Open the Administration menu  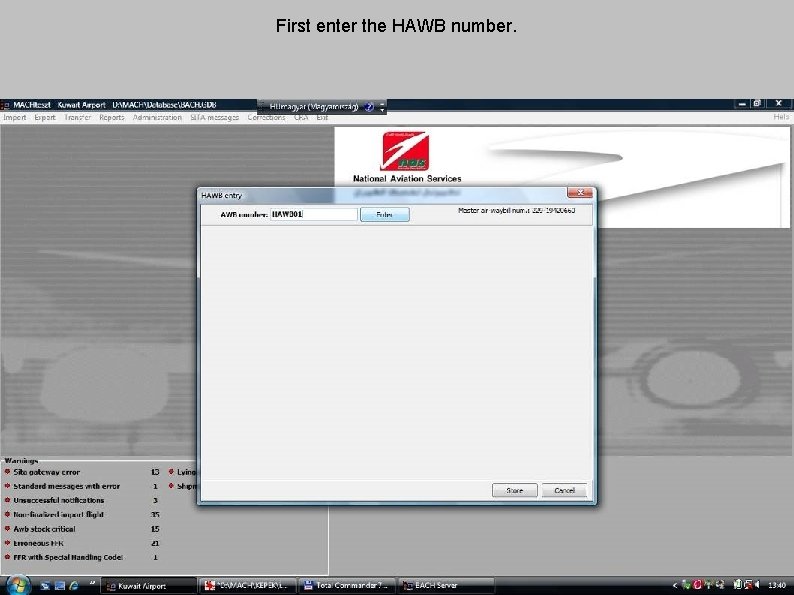(x=157, y=117)
